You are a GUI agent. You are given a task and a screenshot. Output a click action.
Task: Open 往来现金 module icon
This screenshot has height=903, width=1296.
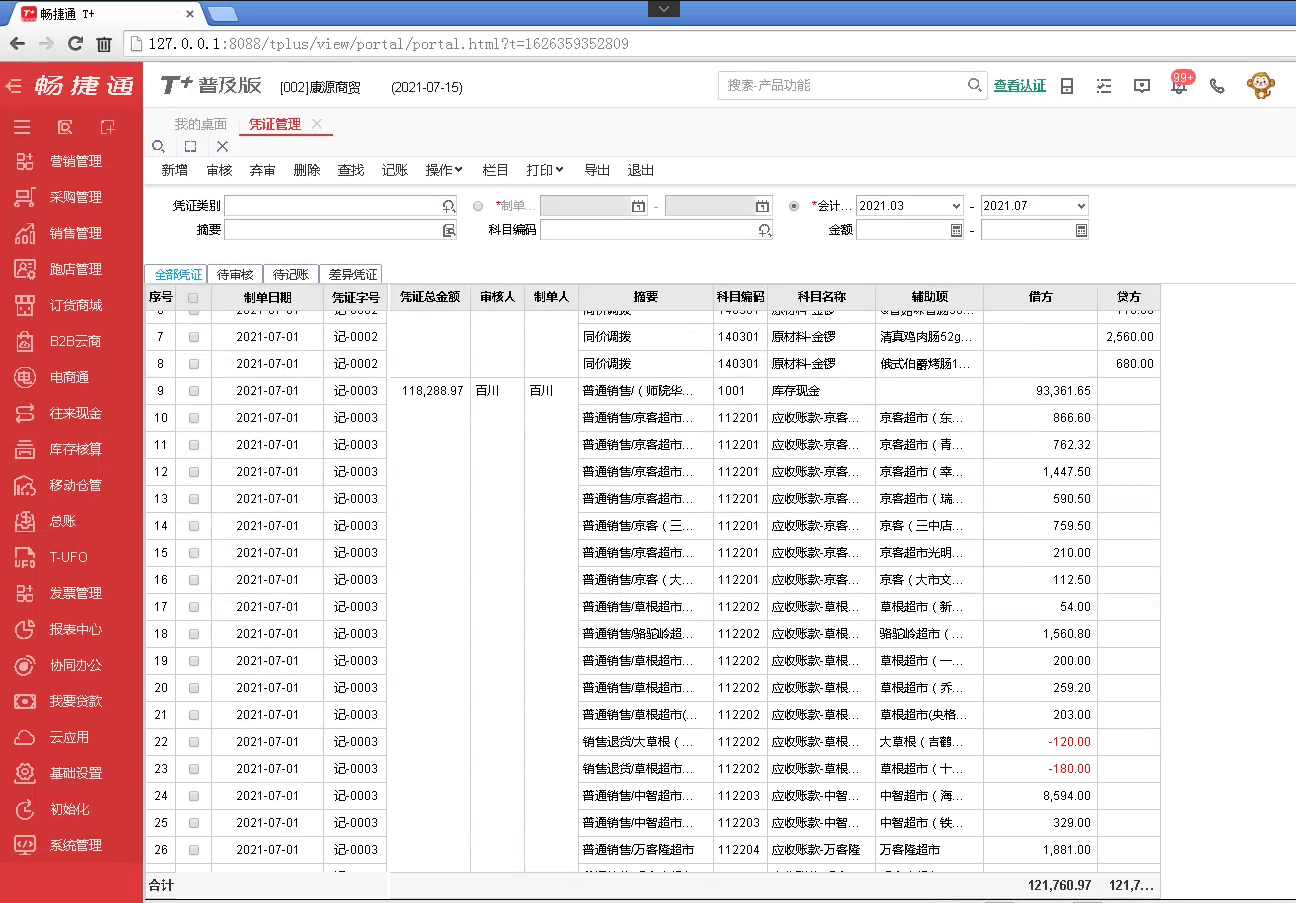(25, 413)
